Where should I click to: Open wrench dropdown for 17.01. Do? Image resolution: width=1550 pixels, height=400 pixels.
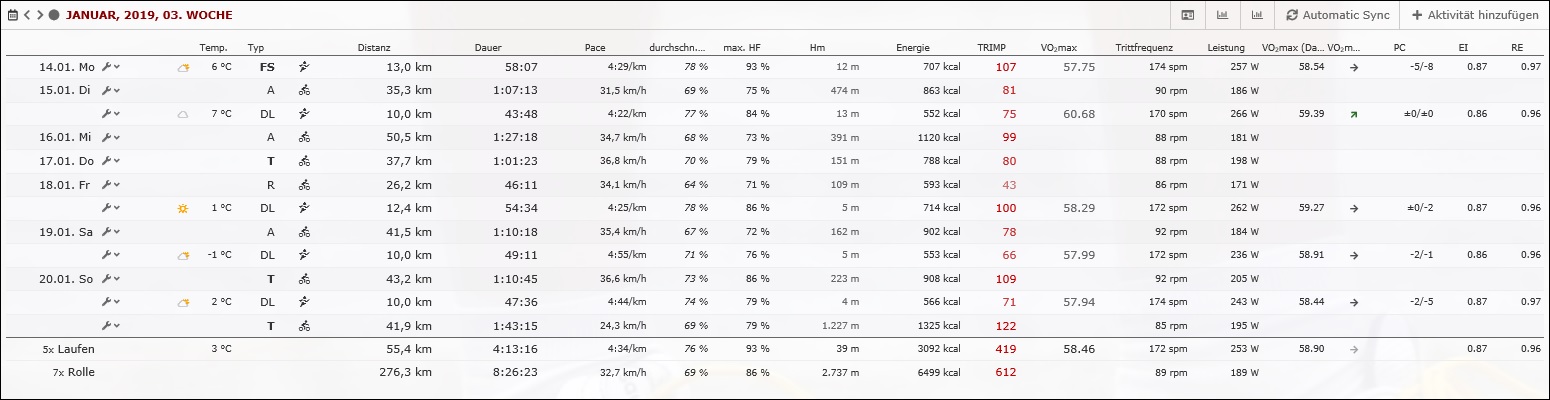point(111,161)
